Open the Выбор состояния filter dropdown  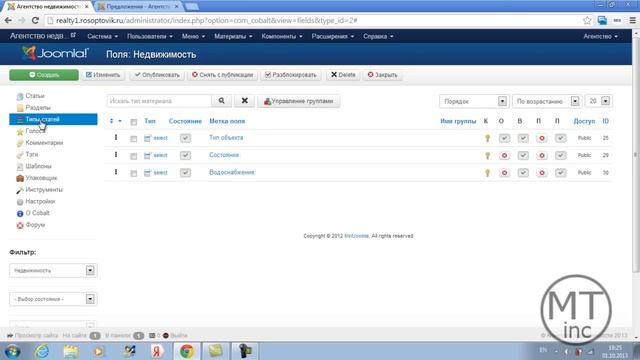pyautogui.click(x=53, y=299)
